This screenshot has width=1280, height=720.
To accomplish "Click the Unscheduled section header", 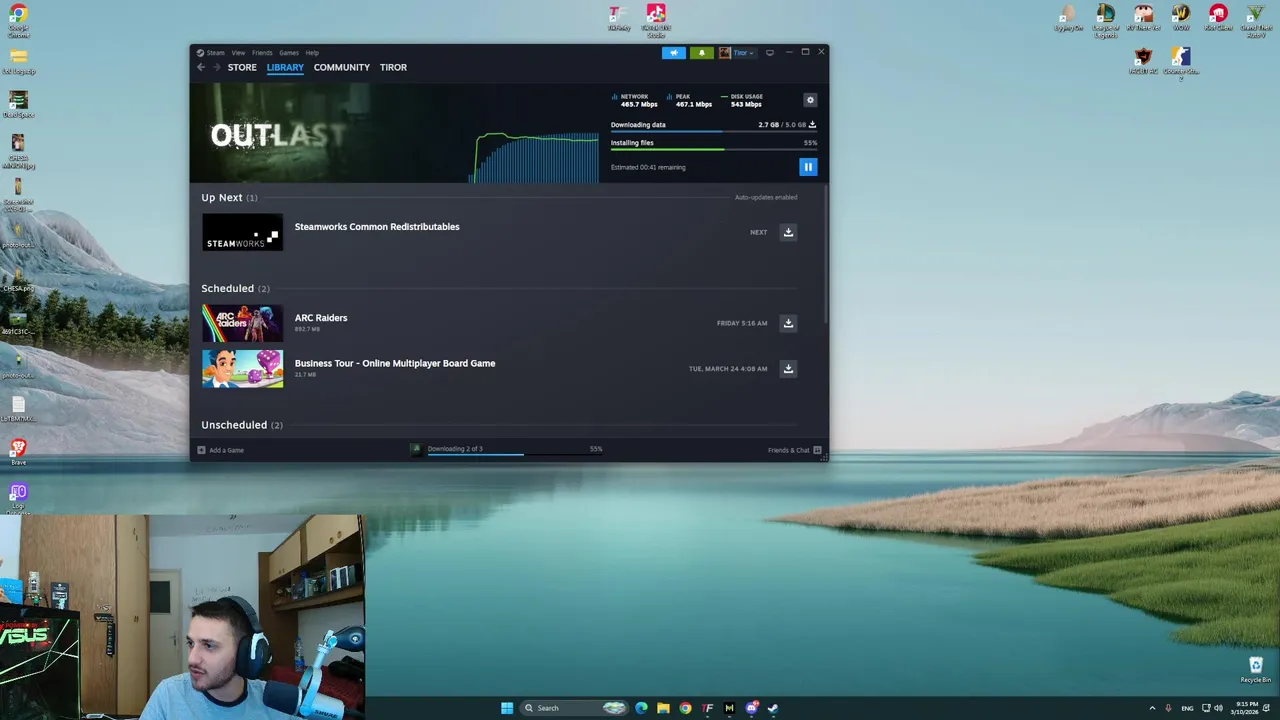I will [x=242, y=425].
